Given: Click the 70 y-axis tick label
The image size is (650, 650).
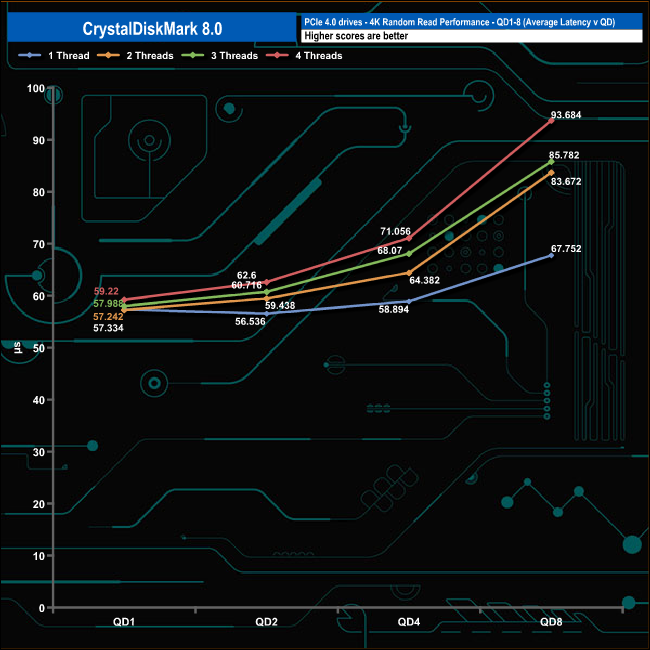Looking at the screenshot, I should [x=39, y=244].
